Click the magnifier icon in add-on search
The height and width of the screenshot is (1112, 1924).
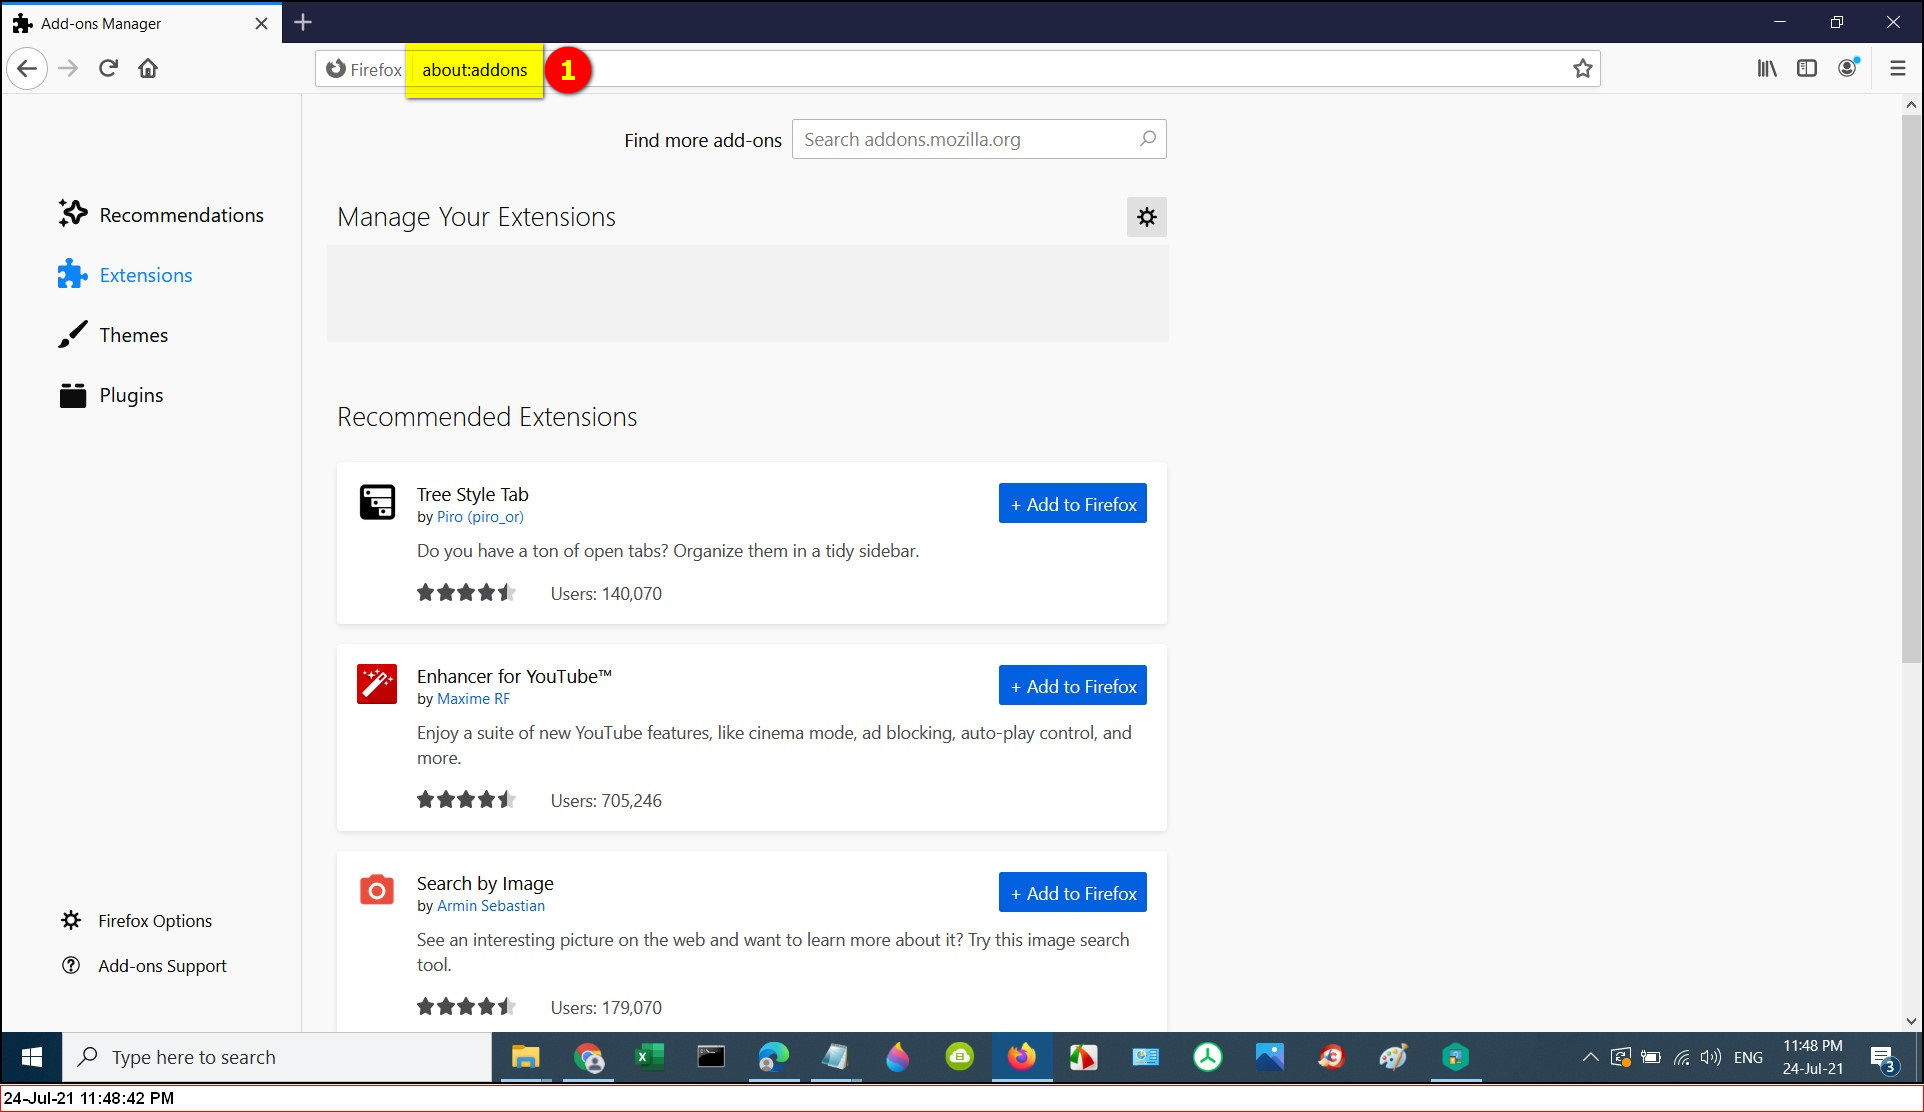coord(1148,139)
